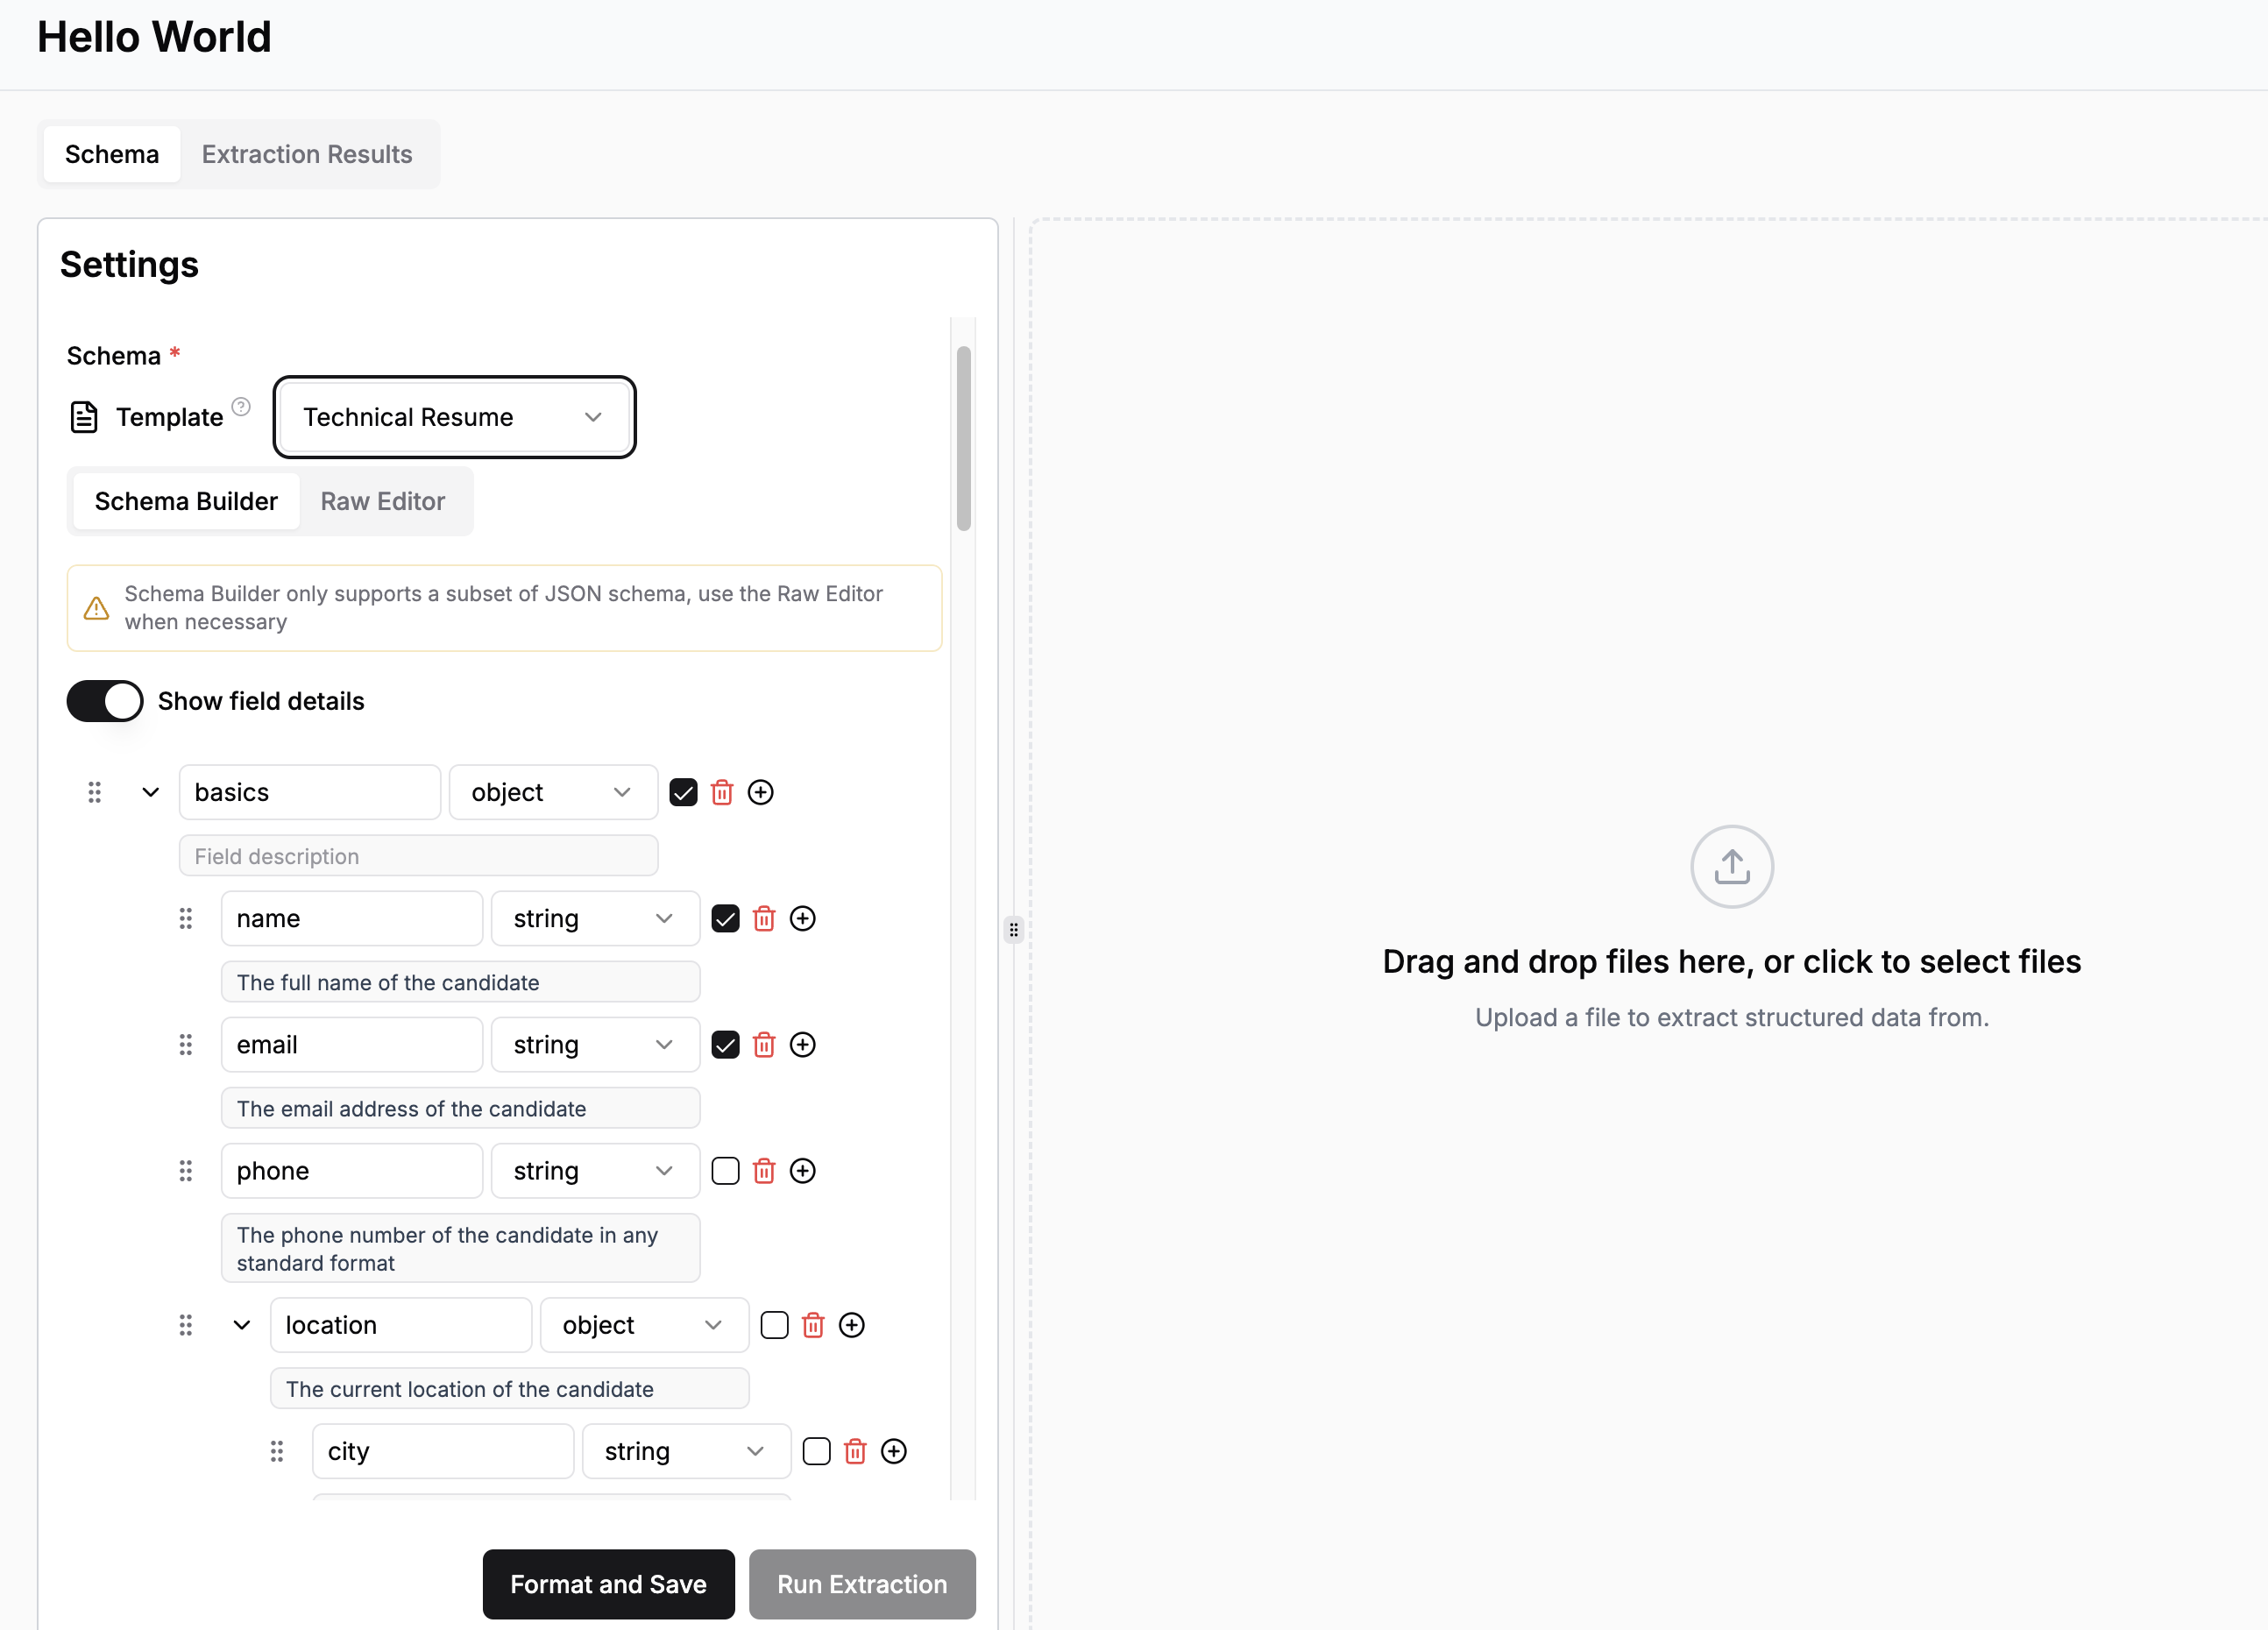This screenshot has height=1630, width=2268.
Task: Click the Field description input under basics
Action: pyautogui.click(x=418, y=855)
